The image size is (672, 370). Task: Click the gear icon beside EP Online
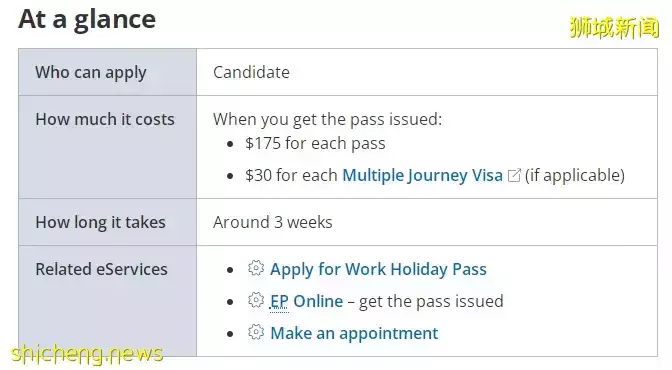coord(256,300)
